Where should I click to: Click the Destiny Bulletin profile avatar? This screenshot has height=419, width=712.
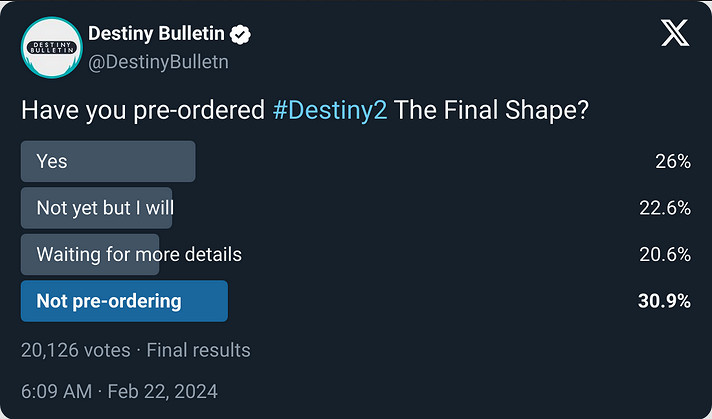pyautogui.click(x=51, y=49)
